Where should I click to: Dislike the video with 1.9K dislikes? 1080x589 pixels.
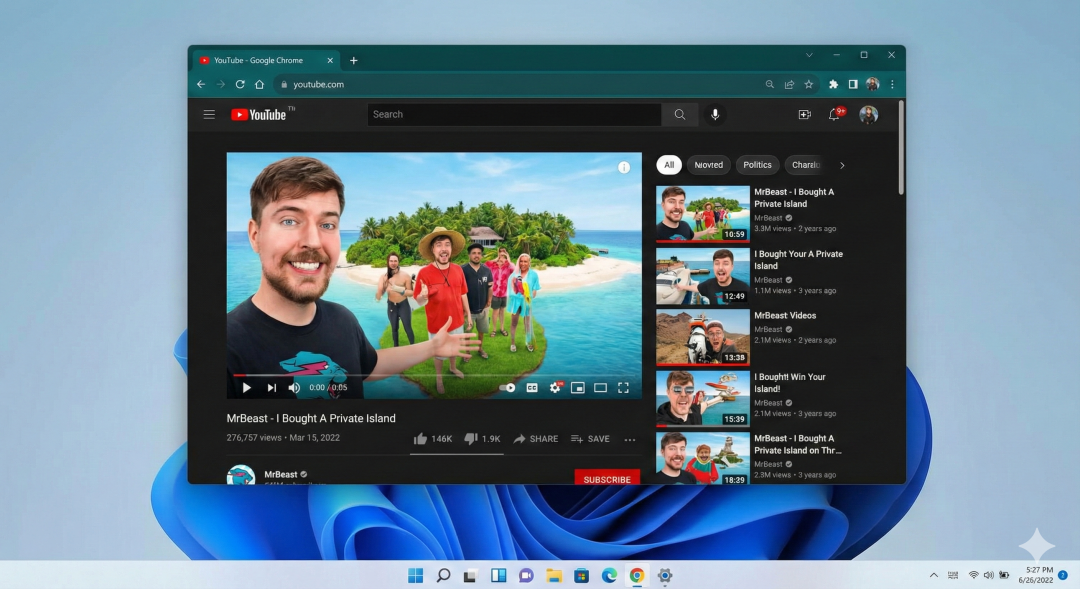click(x=482, y=439)
